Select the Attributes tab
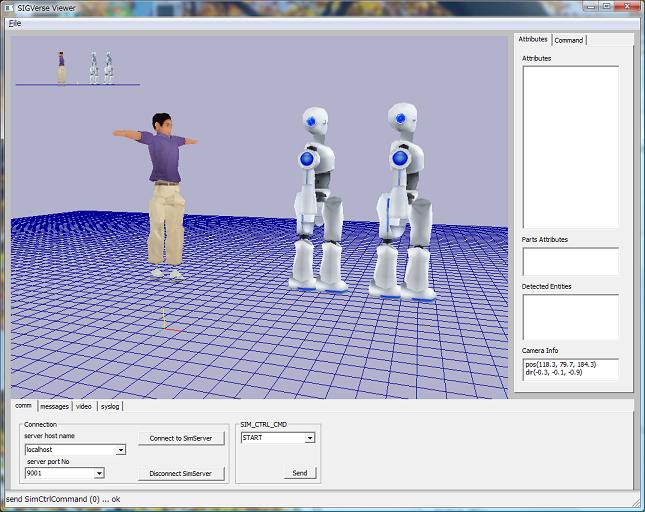645x512 pixels. pyautogui.click(x=532, y=39)
